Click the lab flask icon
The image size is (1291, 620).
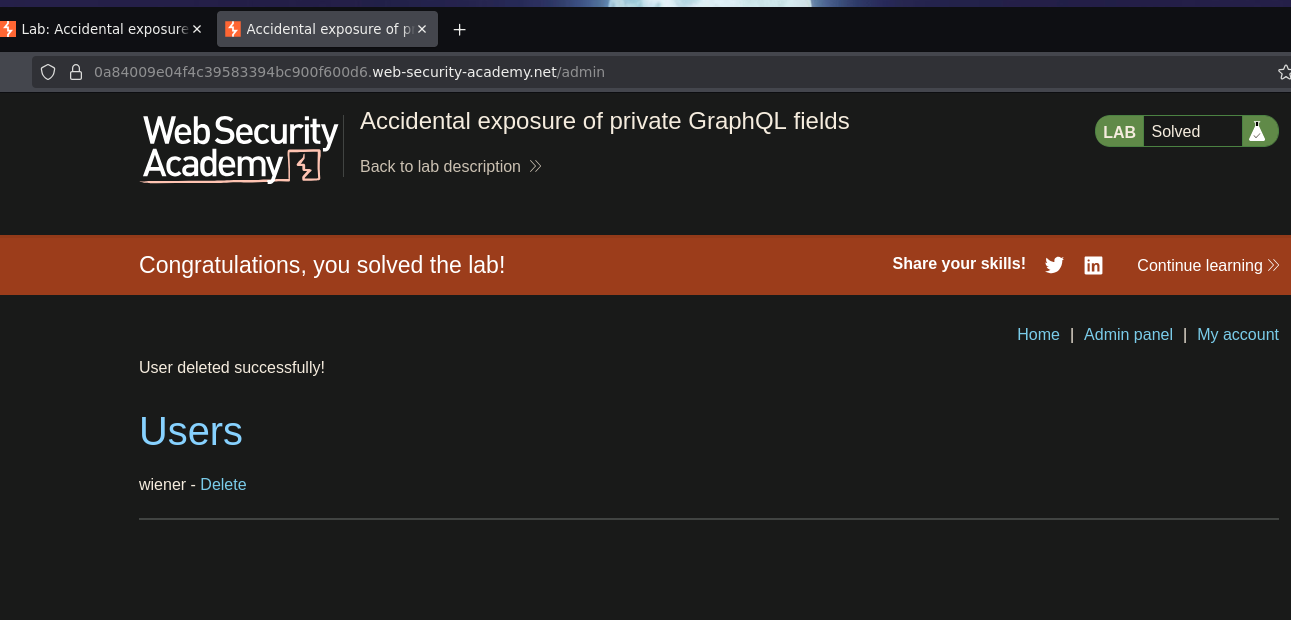(1257, 131)
